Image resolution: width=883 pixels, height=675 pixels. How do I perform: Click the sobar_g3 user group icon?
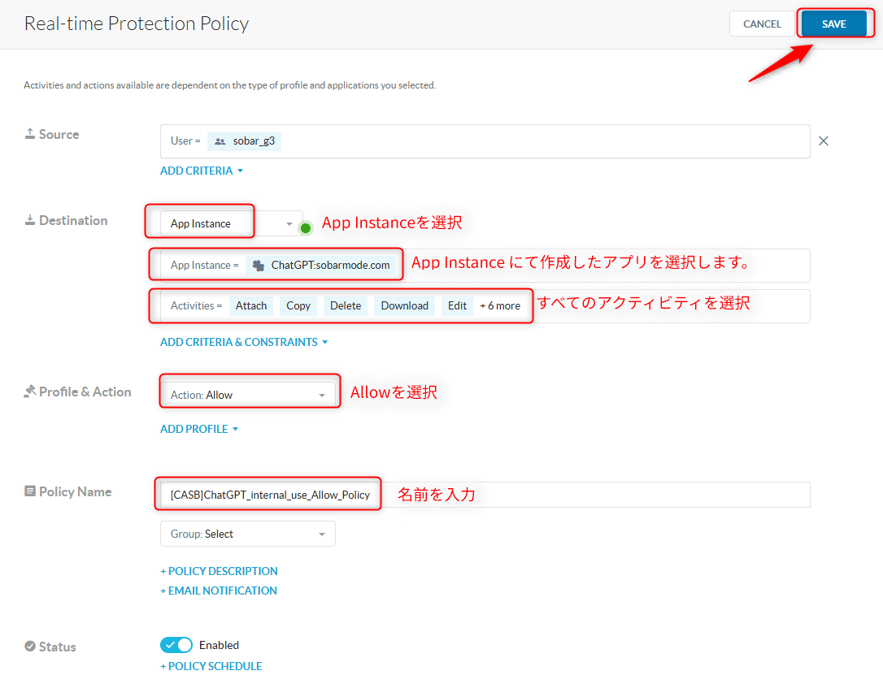point(220,141)
